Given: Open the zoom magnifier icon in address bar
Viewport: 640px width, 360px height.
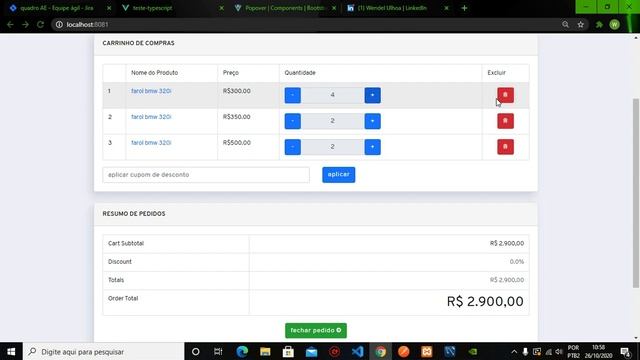Looking at the screenshot, I should tap(565, 24).
